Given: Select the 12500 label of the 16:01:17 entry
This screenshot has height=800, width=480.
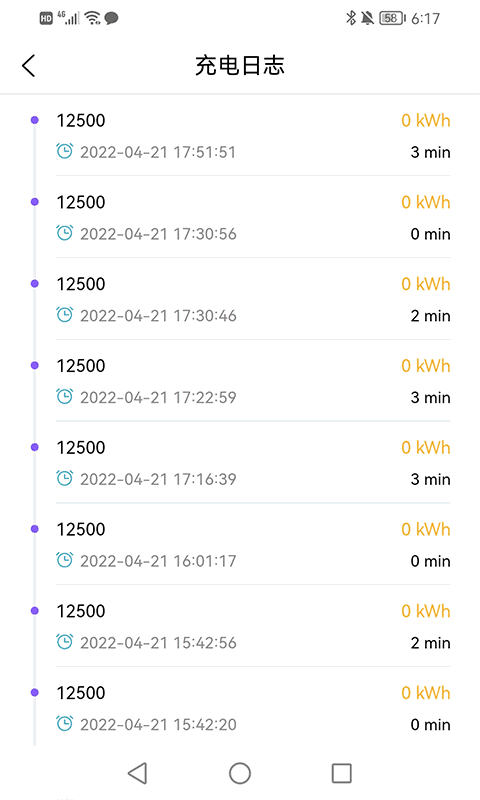Looking at the screenshot, I should pyautogui.click(x=81, y=529).
